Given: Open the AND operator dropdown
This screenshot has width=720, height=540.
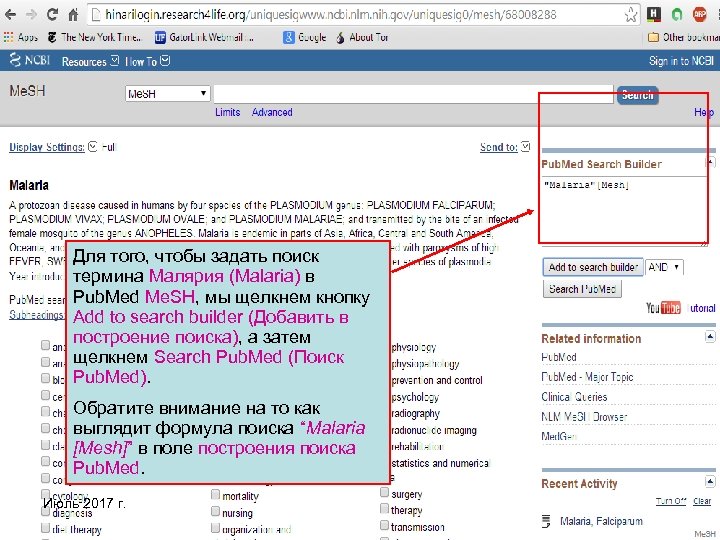Looking at the screenshot, I should click(664, 267).
